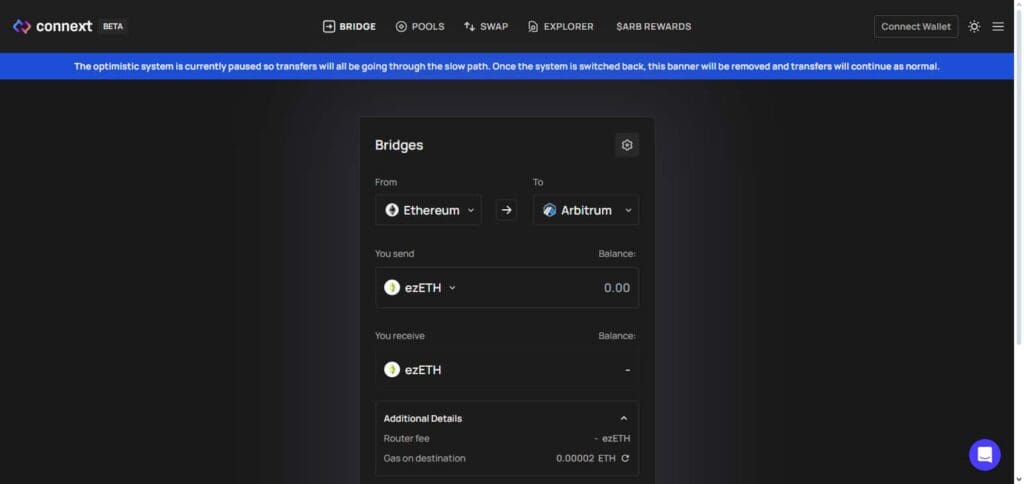This screenshot has width=1024, height=484.
Task: Click the router fee ezETH value
Action: (613, 439)
